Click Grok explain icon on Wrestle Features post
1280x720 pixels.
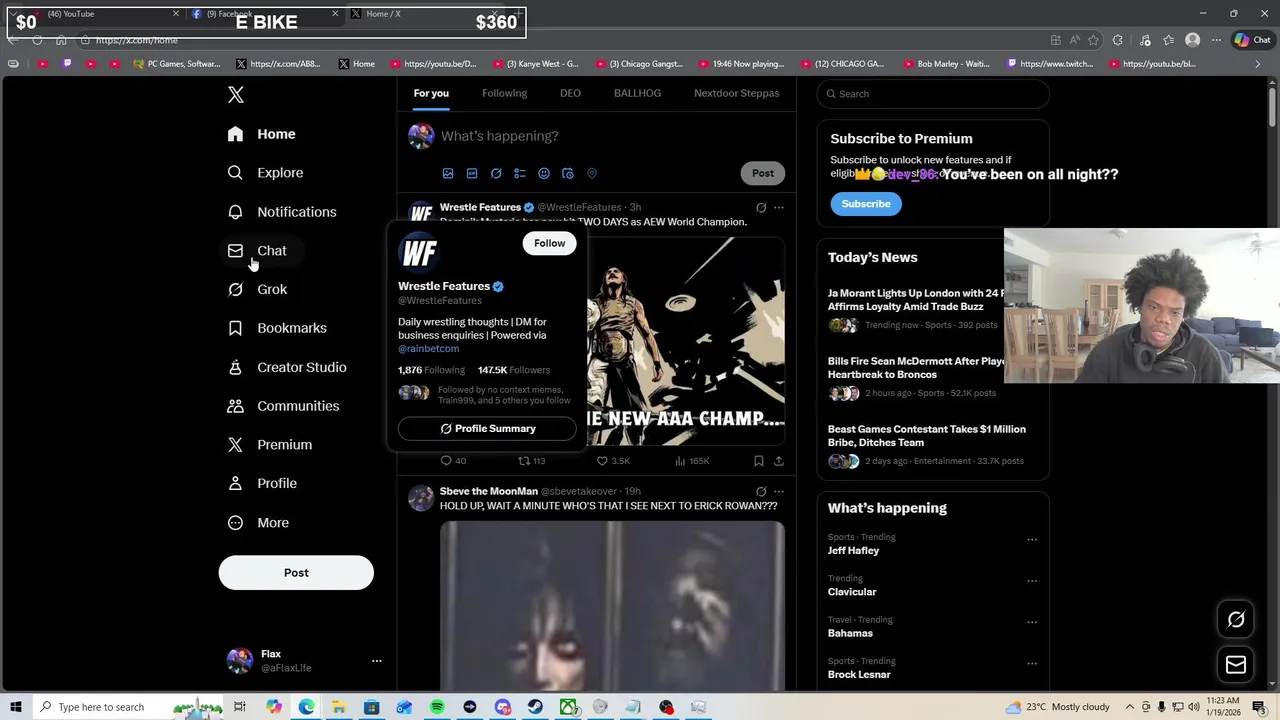click(761, 208)
